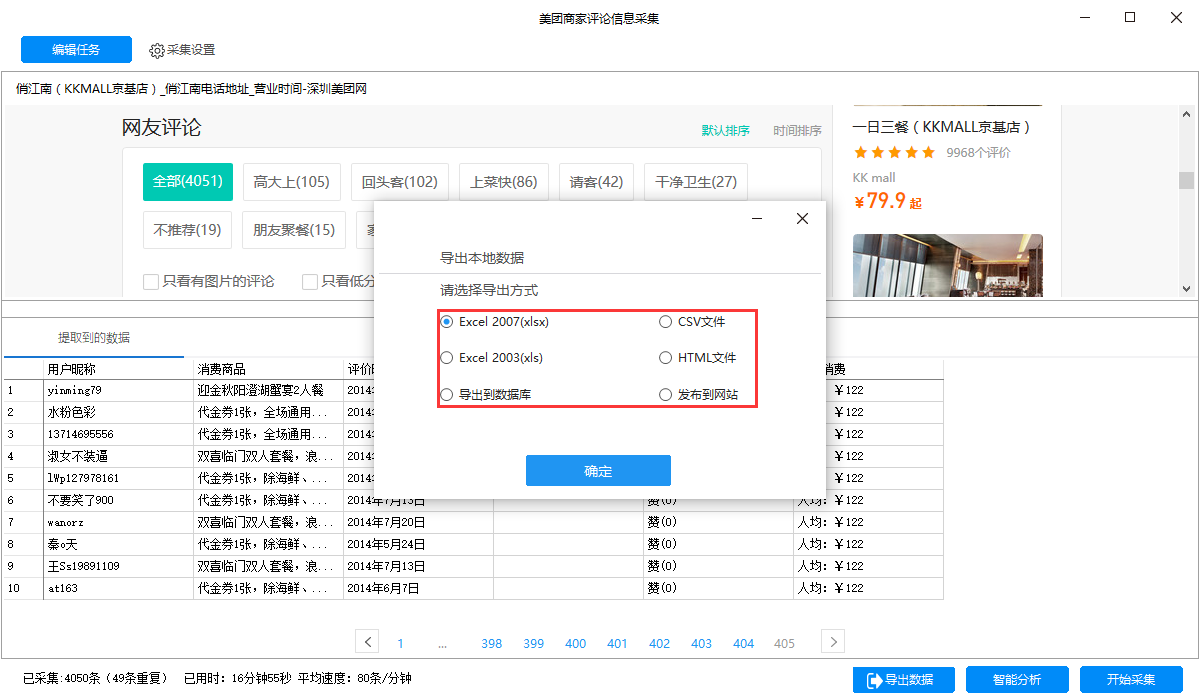1200x700 pixels.
Task: Open the 采集设置 gear settings
Action: (182, 50)
